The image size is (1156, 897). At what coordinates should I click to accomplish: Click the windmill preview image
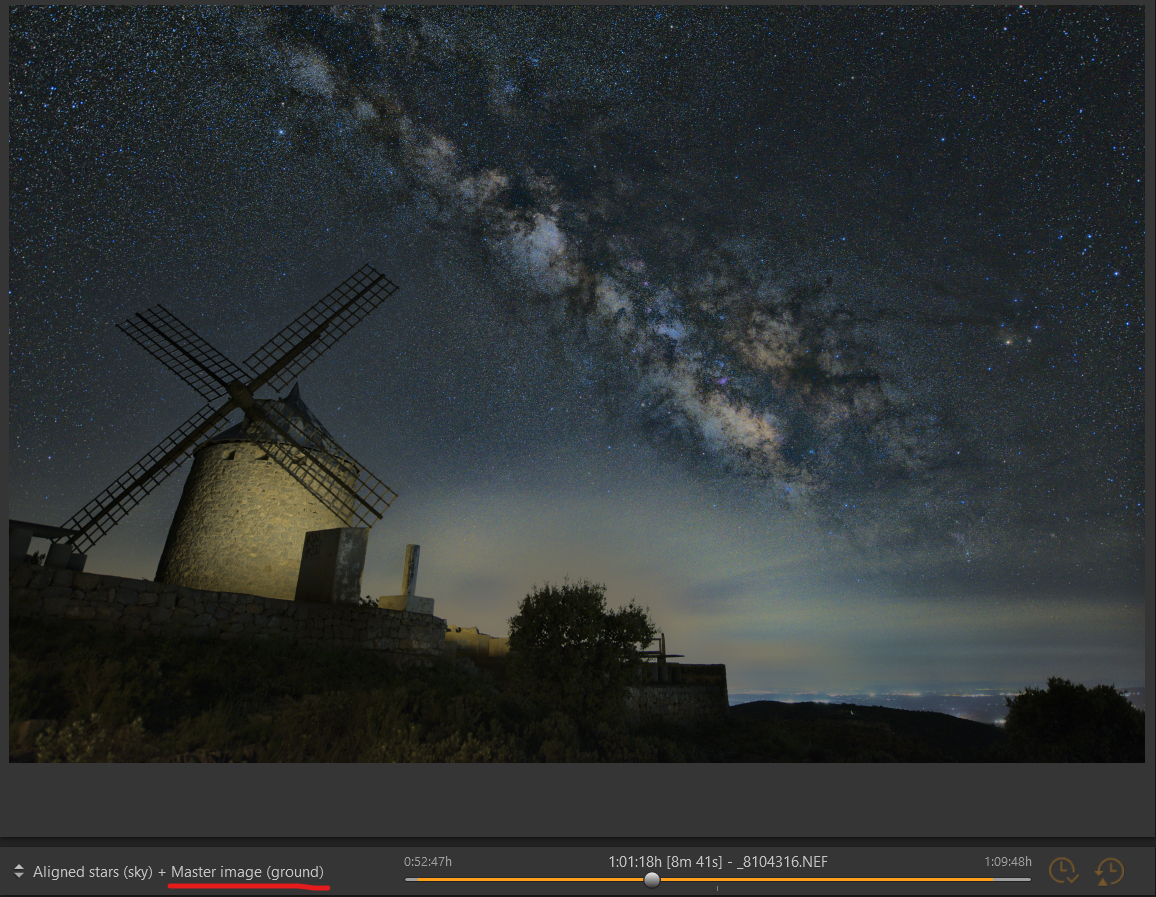pyautogui.click(x=577, y=383)
